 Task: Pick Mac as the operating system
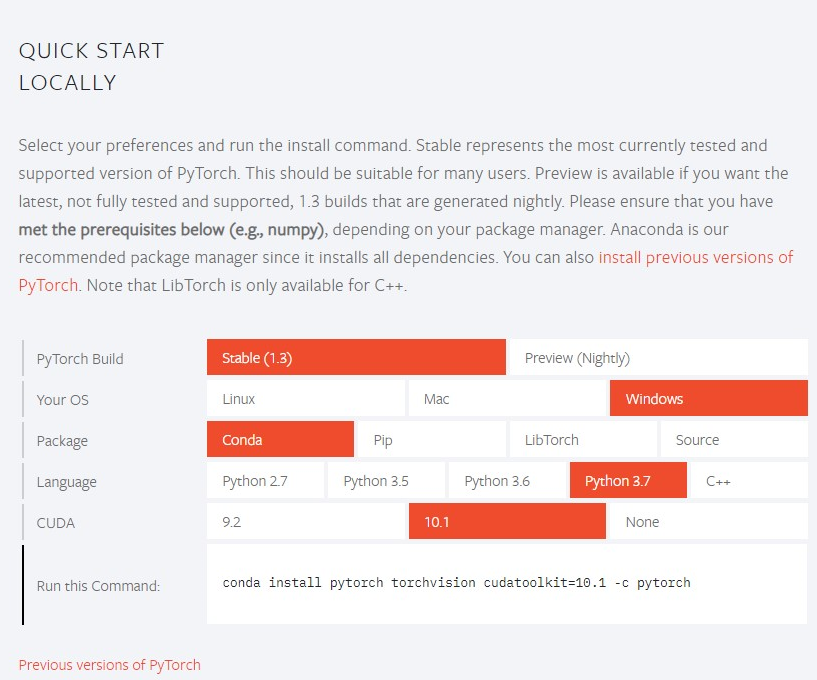click(x=507, y=399)
